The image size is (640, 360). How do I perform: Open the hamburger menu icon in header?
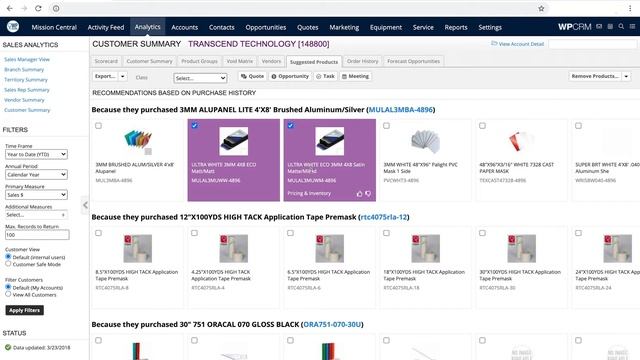tap(632, 27)
